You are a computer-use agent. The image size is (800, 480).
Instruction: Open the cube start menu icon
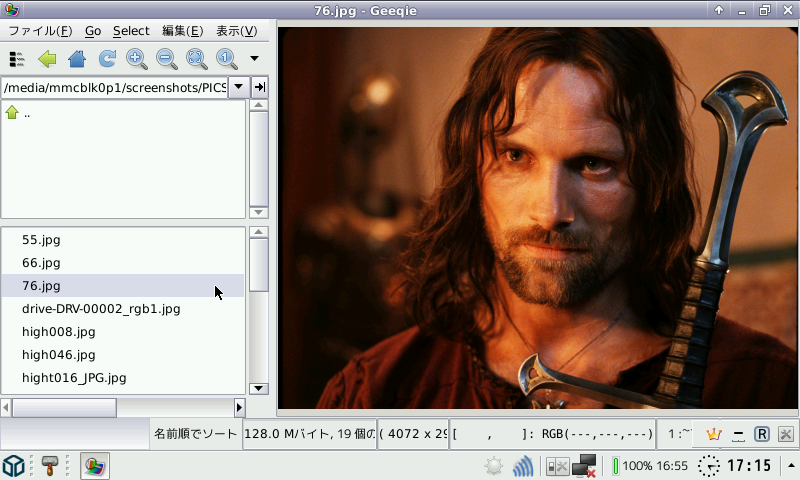14,466
